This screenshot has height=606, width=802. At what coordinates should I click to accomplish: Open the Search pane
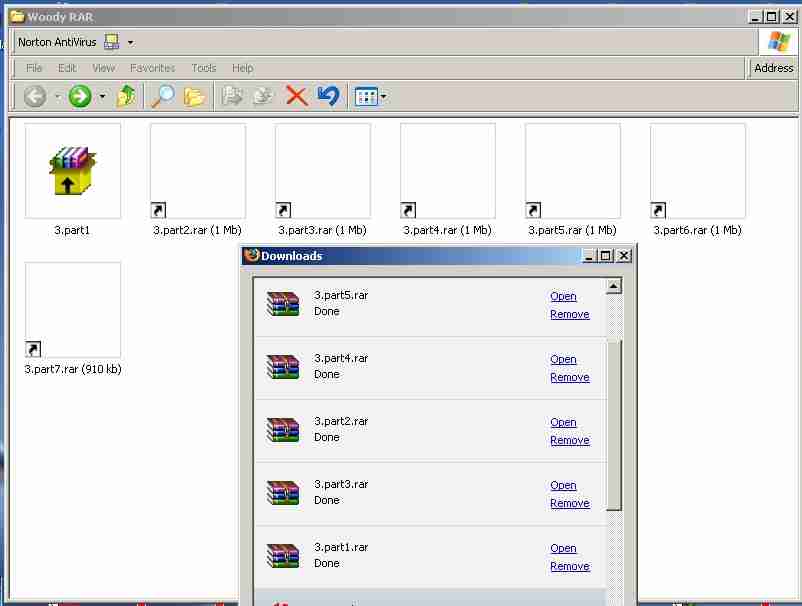click(x=161, y=96)
